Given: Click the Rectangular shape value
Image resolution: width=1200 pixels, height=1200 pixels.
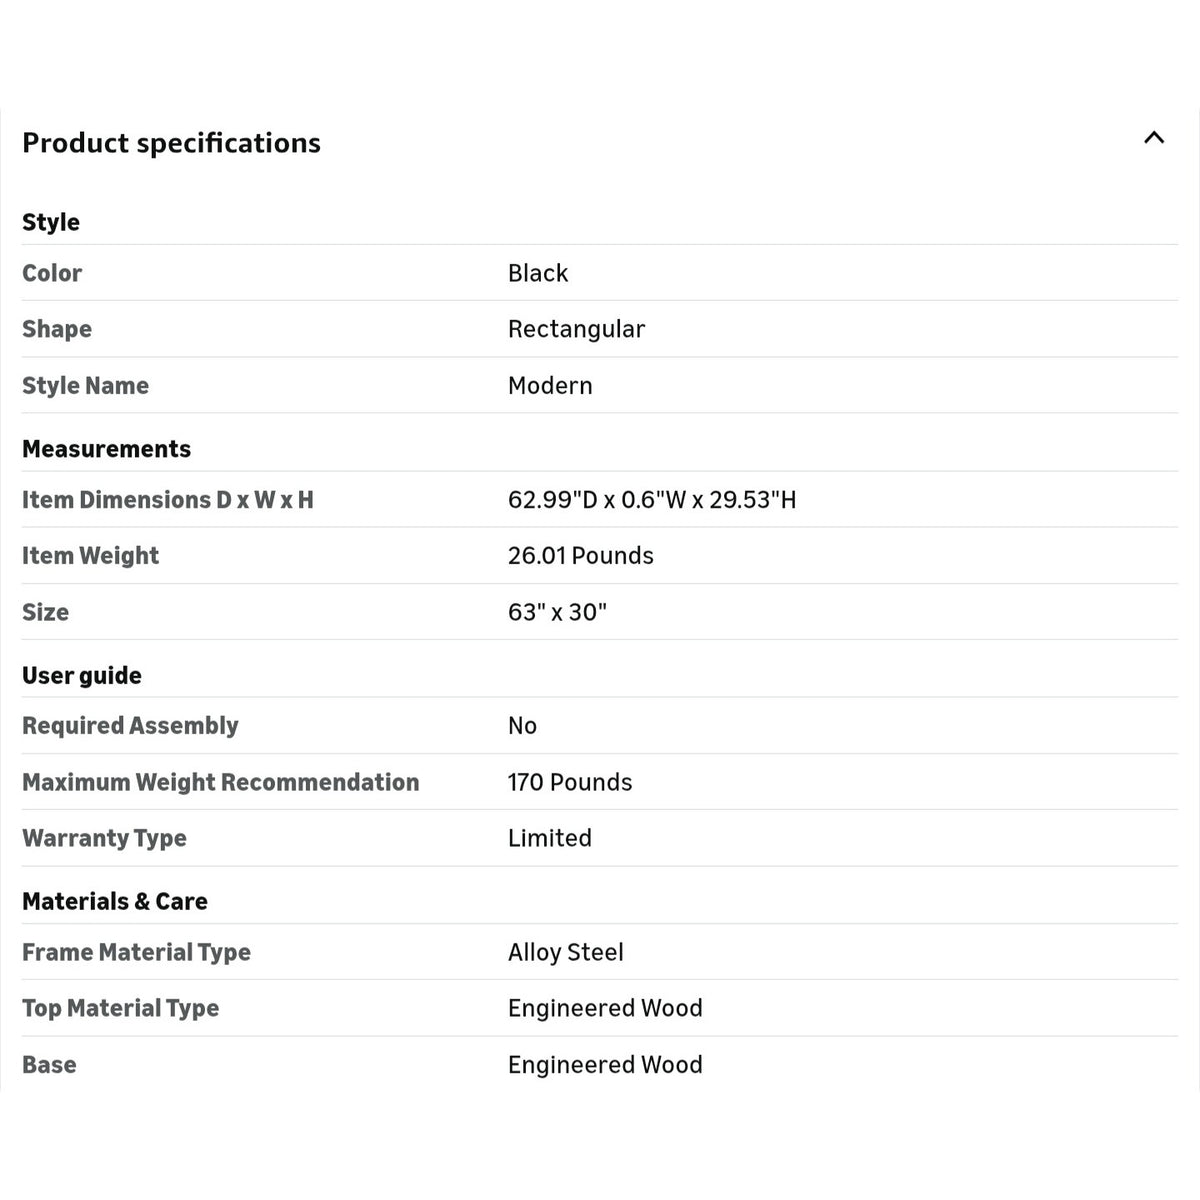Looking at the screenshot, I should tap(576, 329).
